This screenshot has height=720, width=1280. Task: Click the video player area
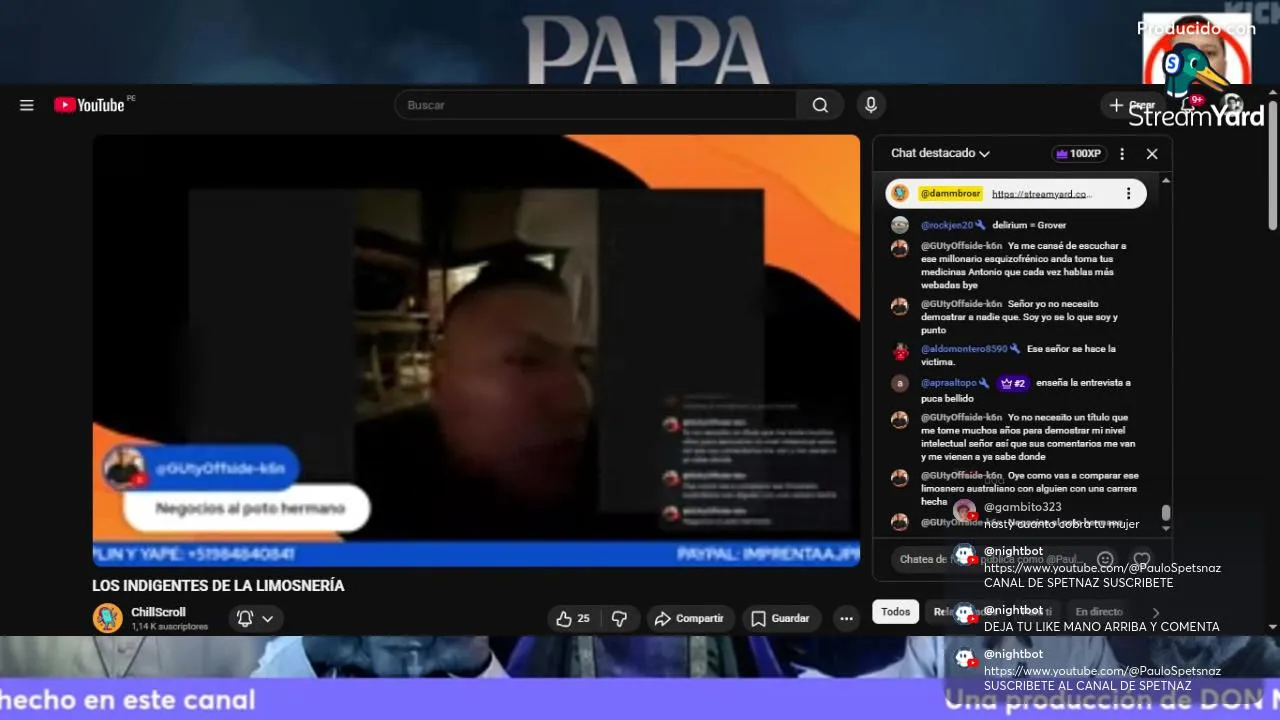pyautogui.click(x=476, y=350)
